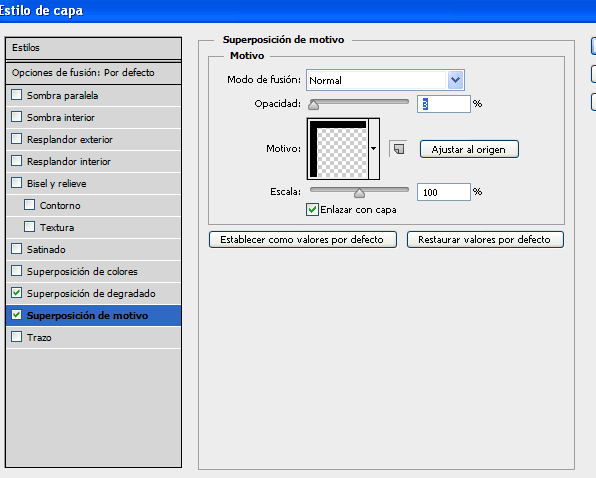Enable the Sombra paralela checkbox
This screenshot has width=596, height=478.
tap(16, 95)
